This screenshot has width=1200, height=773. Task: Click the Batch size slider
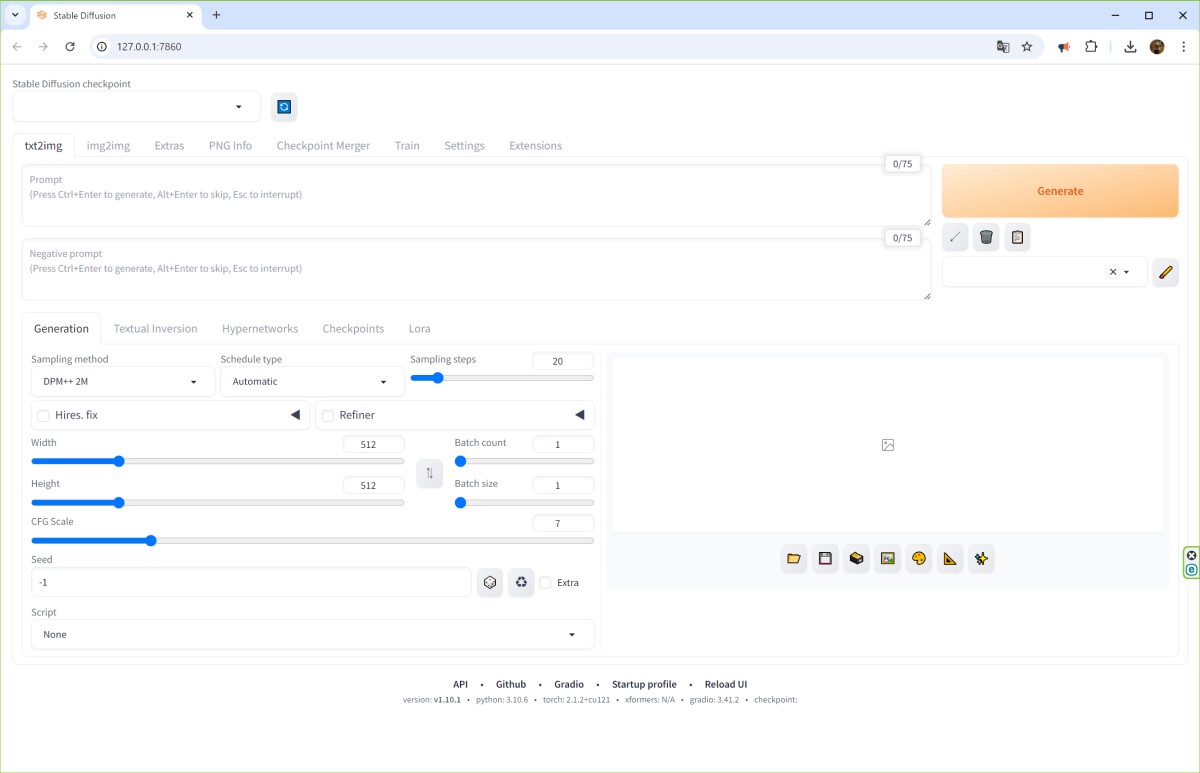pos(524,503)
